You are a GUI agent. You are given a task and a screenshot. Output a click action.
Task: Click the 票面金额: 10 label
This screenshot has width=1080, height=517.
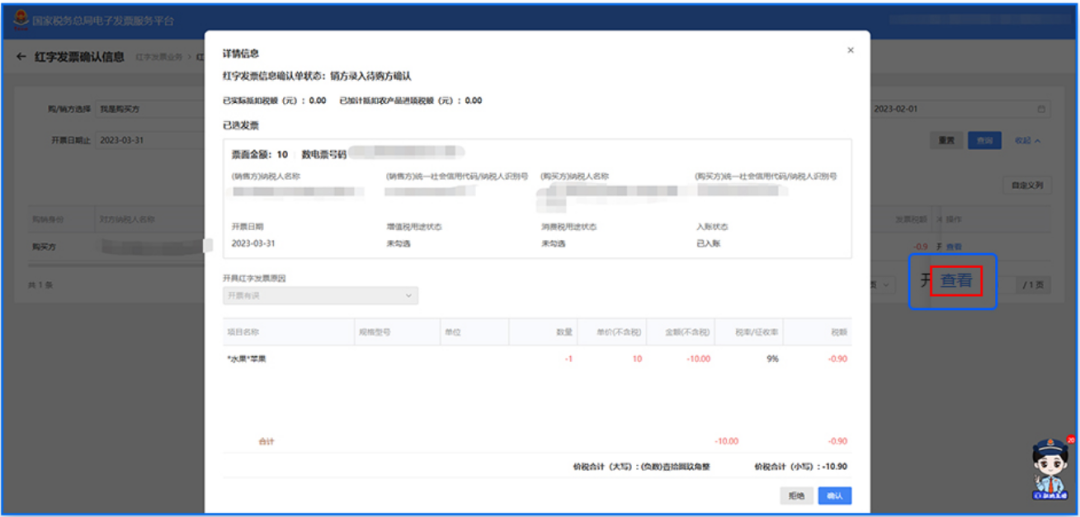coord(260,156)
